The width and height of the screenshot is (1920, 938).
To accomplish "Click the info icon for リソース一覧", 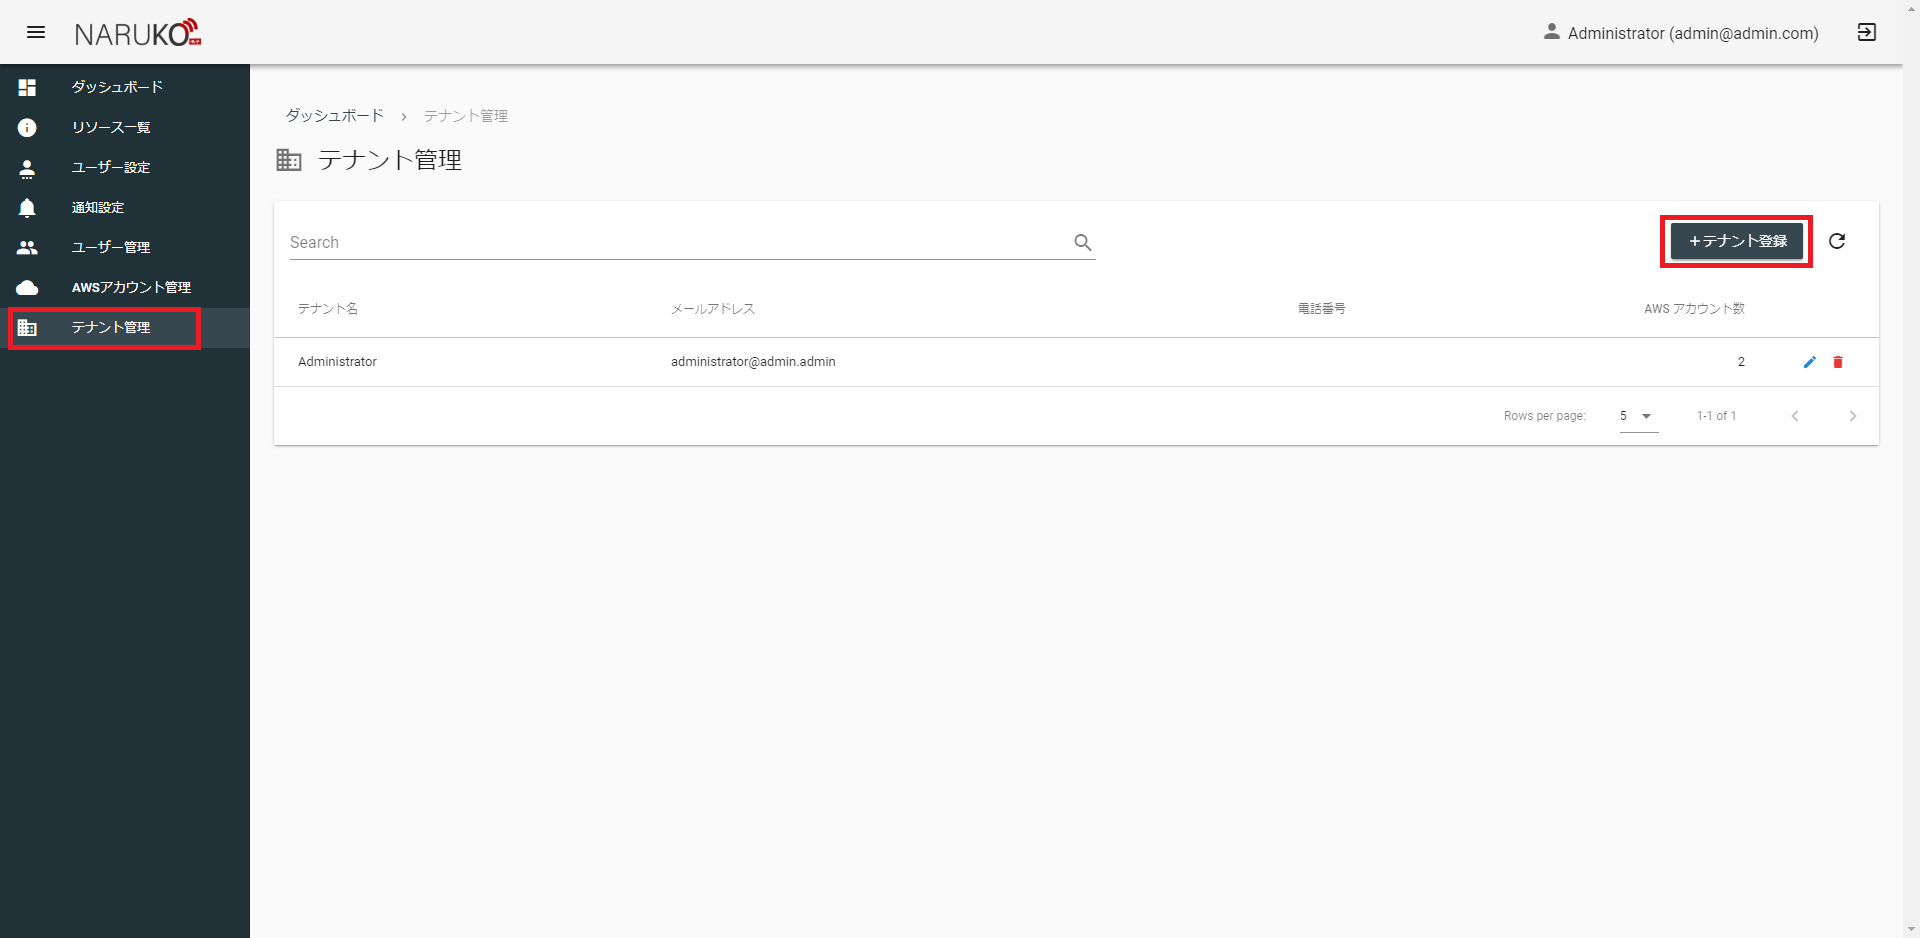I will 27,128.
